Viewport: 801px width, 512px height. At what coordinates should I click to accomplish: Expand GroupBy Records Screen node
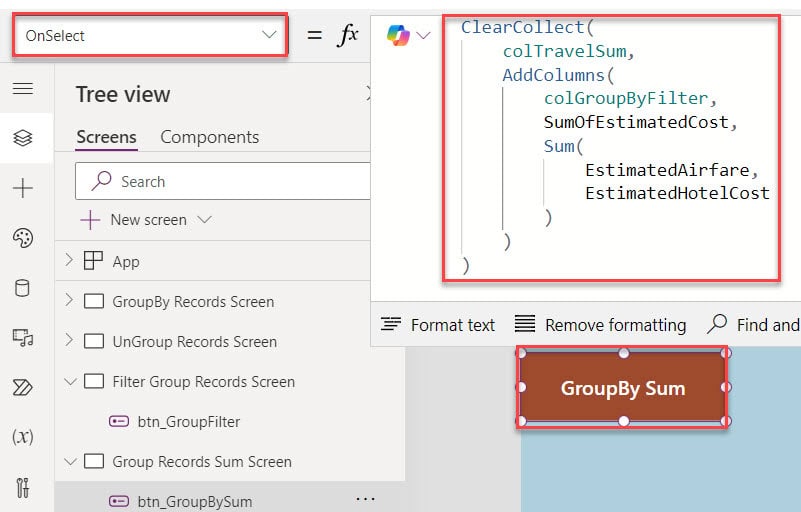coord(69,300)
